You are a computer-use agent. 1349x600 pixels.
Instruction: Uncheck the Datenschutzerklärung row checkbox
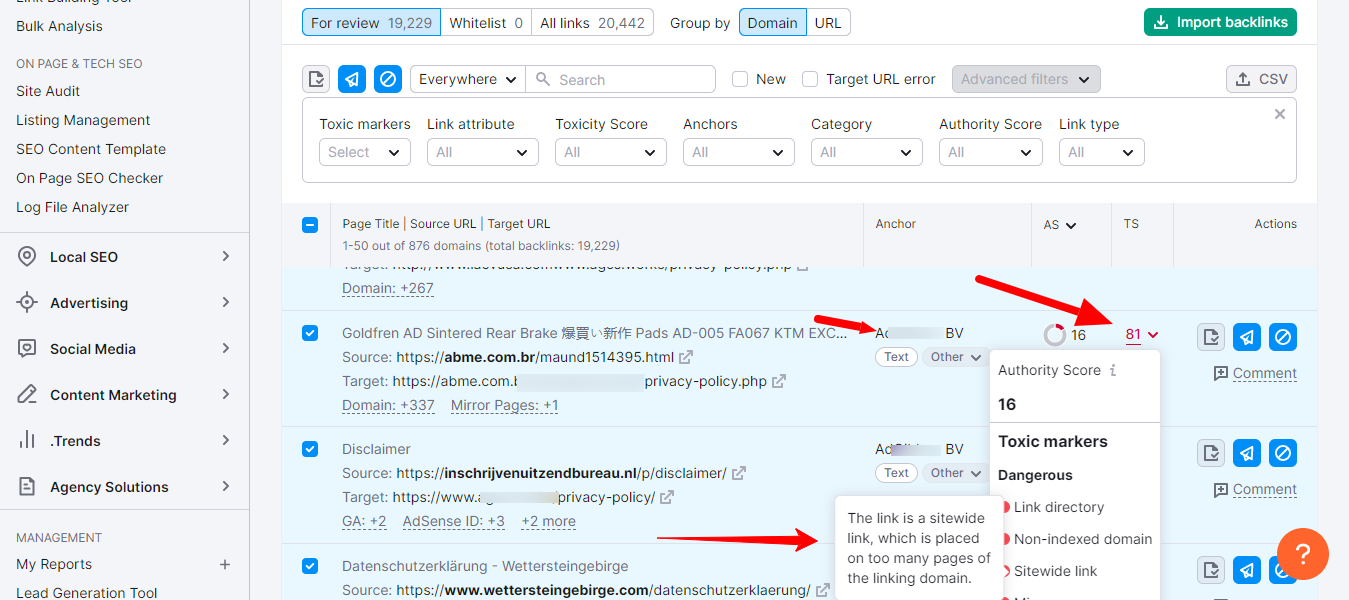[310, 566]
